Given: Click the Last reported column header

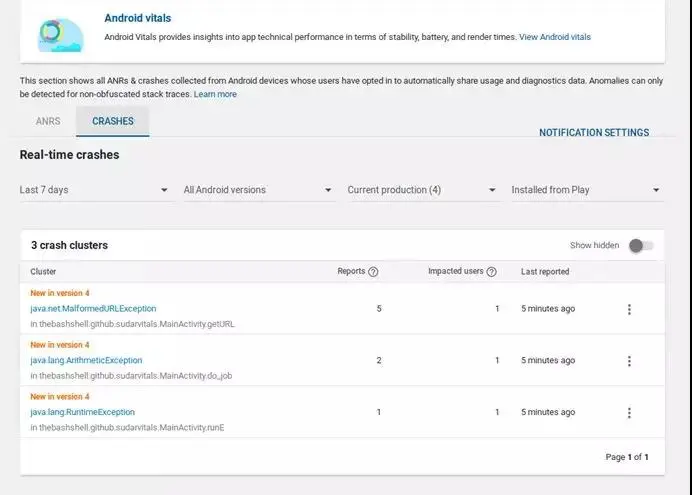Looking at the screenshot, I should (x=545, y=272).
